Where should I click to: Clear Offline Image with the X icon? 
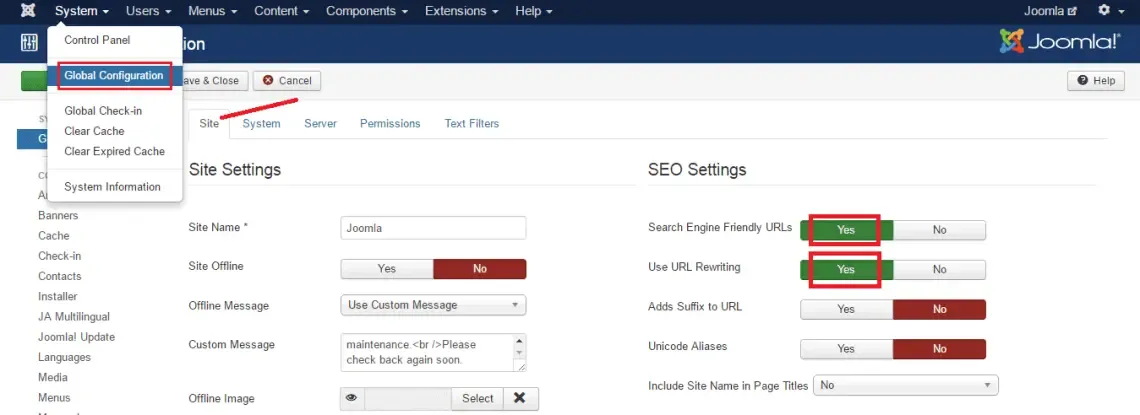click(x=519, y=398)
